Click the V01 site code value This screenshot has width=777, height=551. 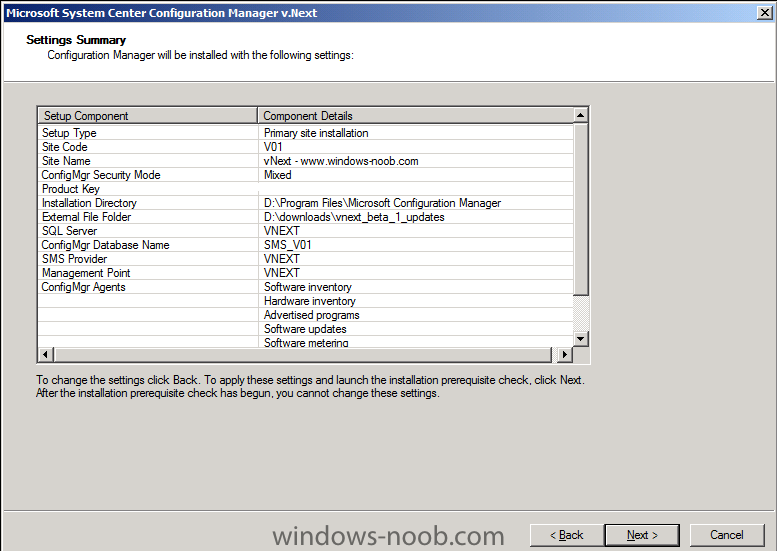pyautogui.click(x=273, y=147)
